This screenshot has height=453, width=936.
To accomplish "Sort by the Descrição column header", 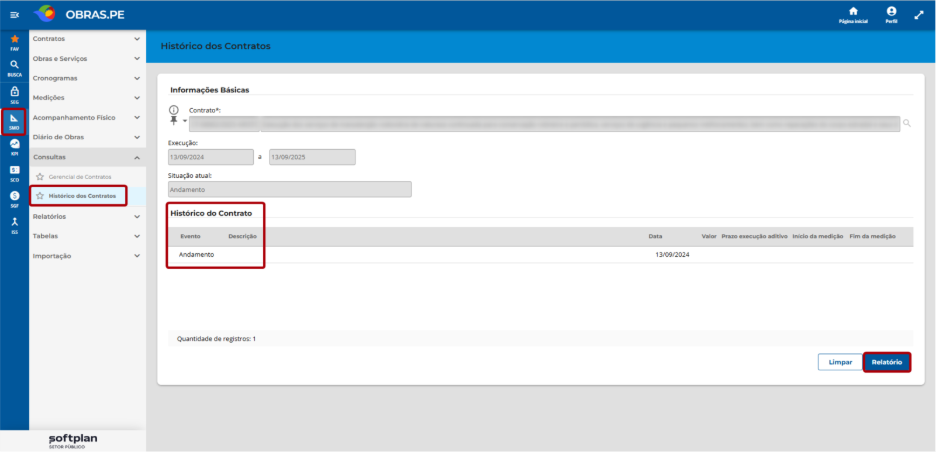I will pos(242,236).
